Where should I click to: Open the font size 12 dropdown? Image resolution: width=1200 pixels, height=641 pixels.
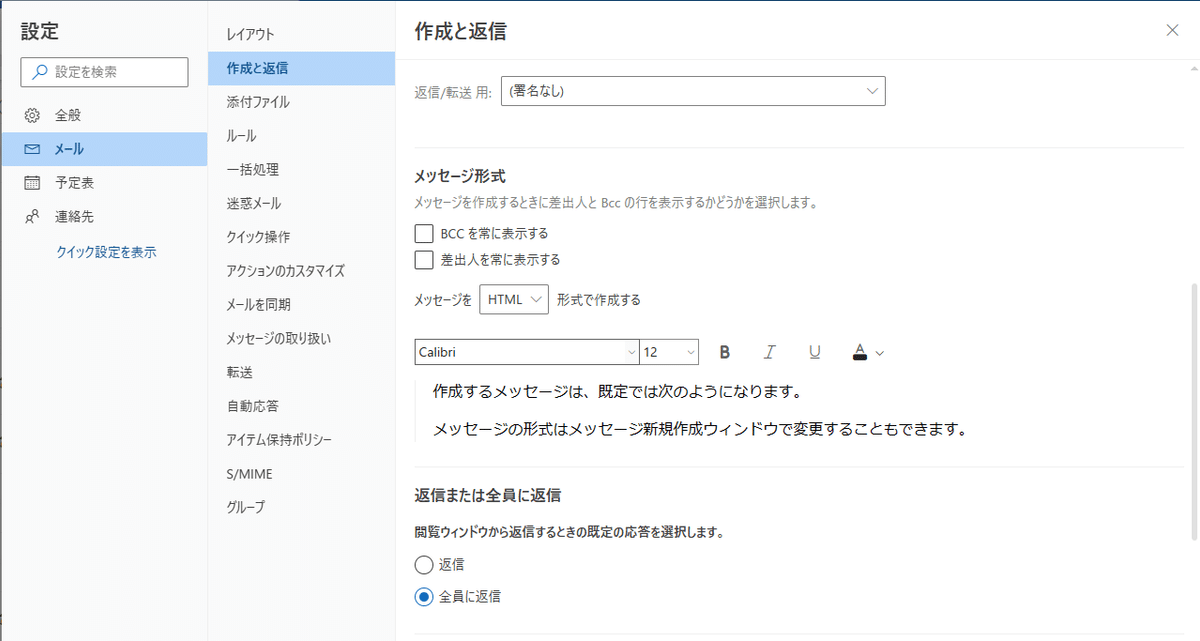(669, 352)
